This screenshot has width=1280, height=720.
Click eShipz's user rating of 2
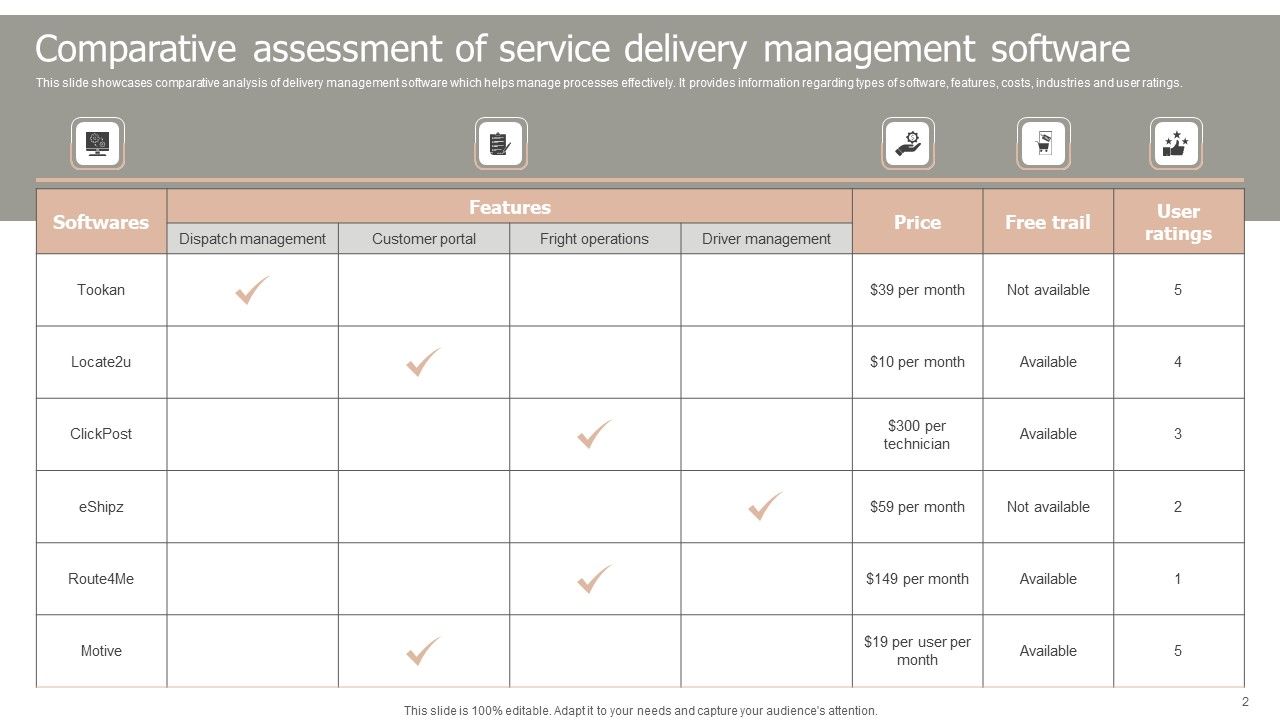pos(1178,507)
